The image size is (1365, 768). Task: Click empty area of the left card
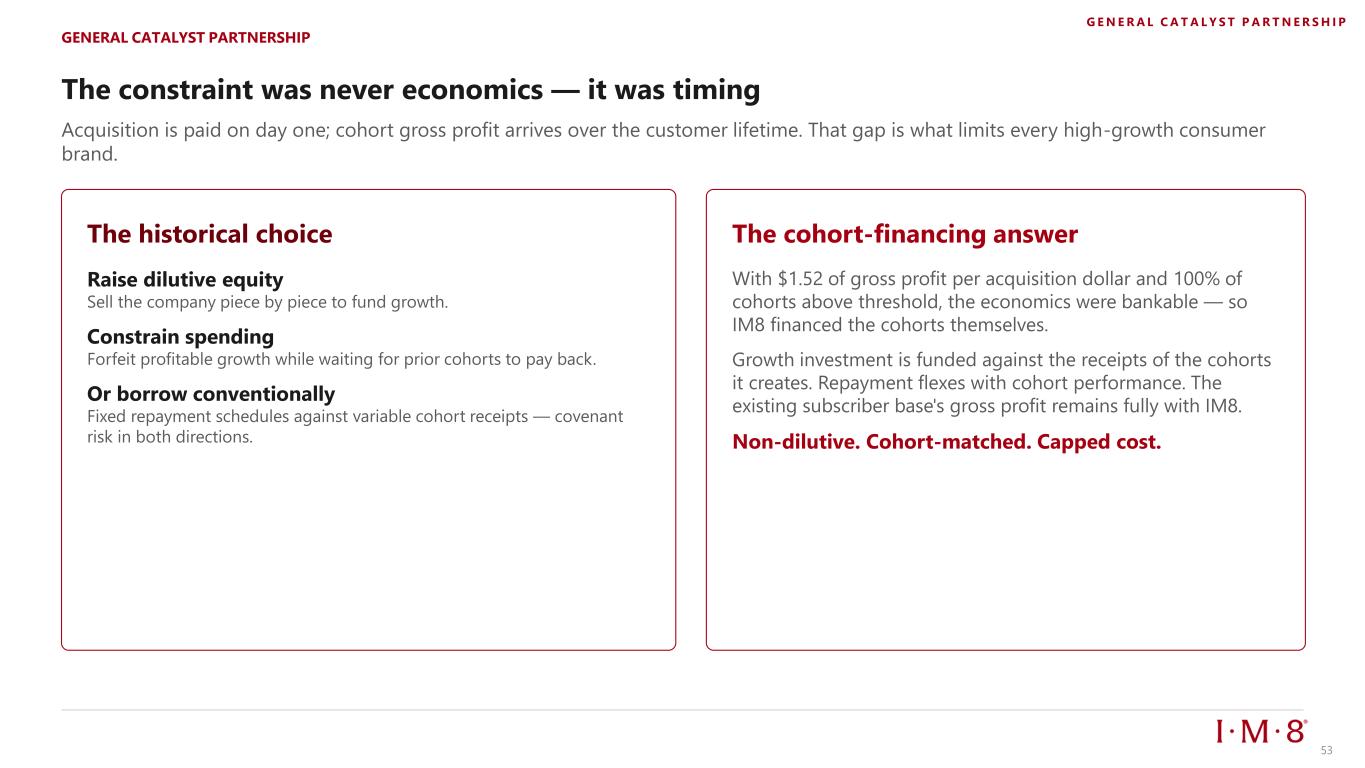tap(368, 550)
